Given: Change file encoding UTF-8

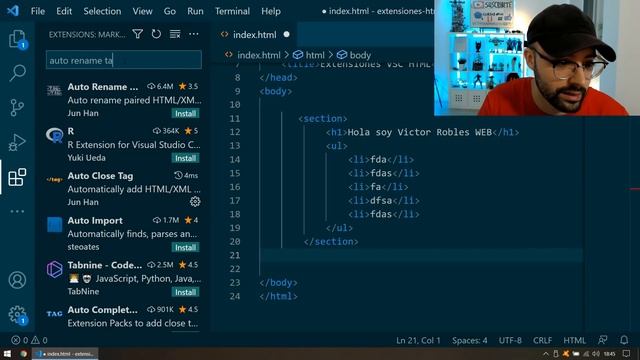Looking at the screenshot, I should click(510, 340).
